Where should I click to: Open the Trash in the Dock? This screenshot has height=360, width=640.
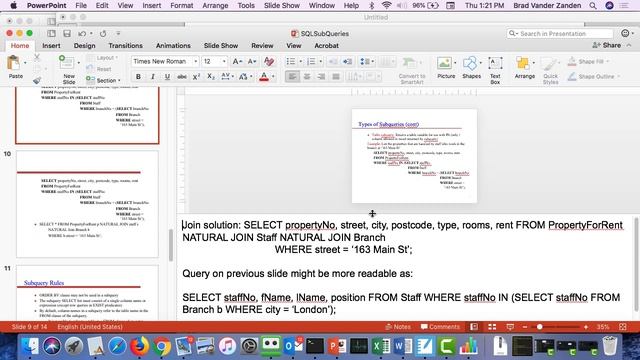(x=610, y=346)
